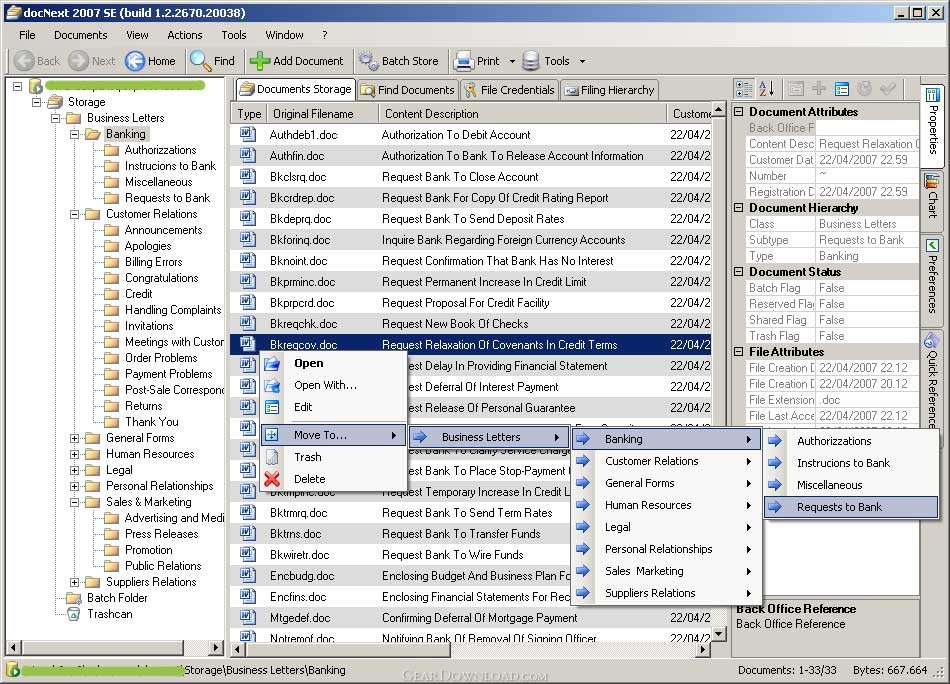Image resolution: width=950 pixels, height=684 pixels.
Task: Click the Chart side tab icon
Action: [931, 181]
